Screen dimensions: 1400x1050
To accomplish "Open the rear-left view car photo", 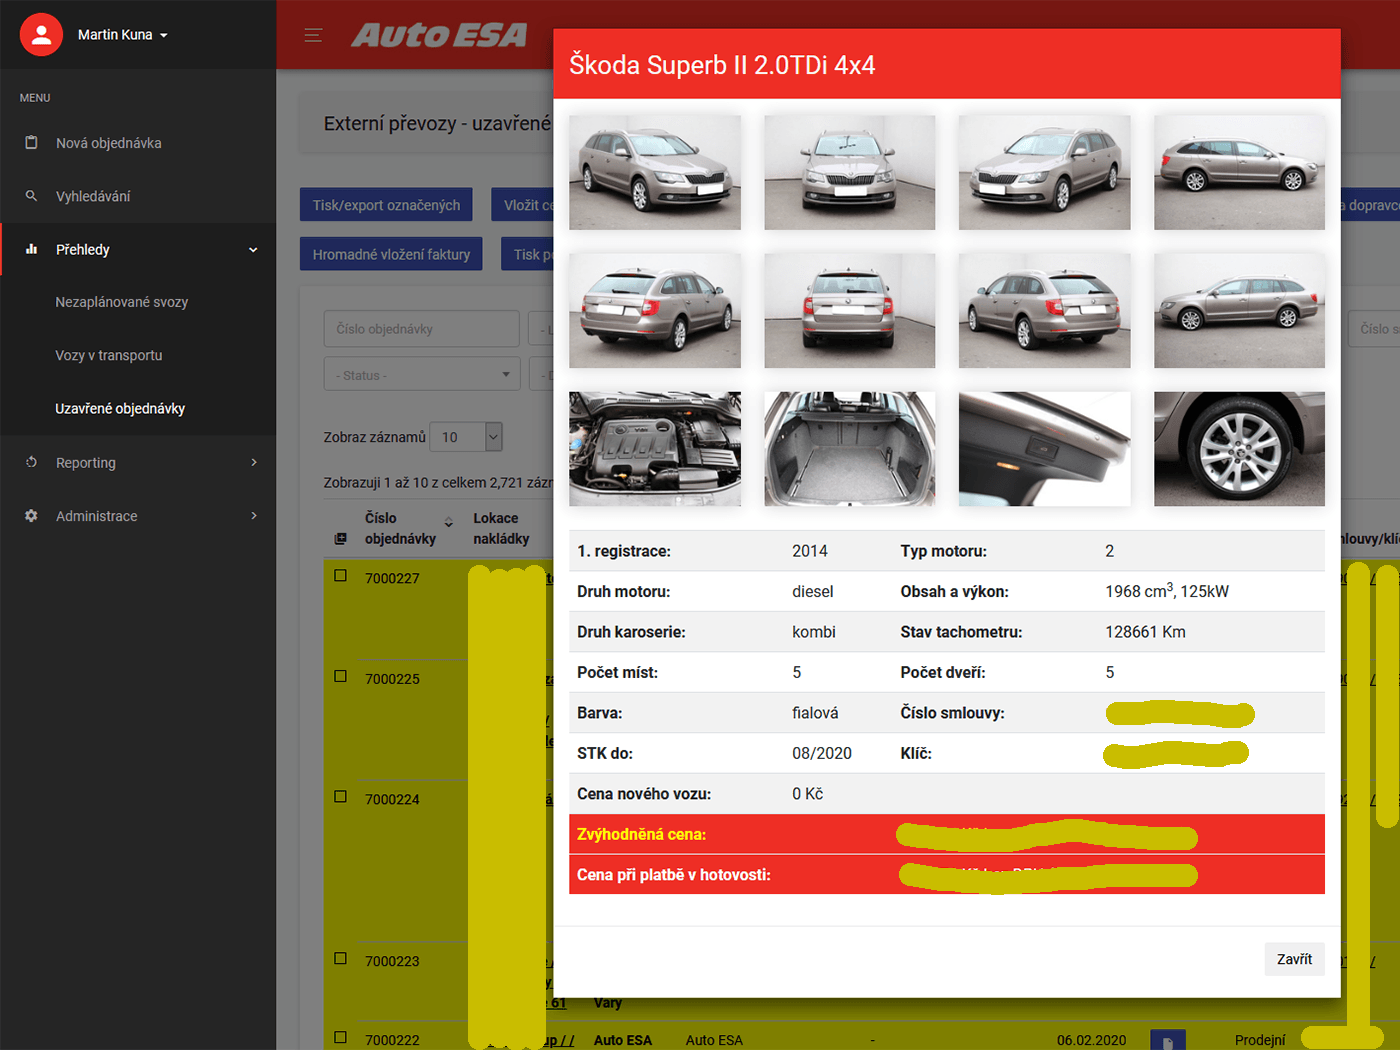I will coord(655,310).
